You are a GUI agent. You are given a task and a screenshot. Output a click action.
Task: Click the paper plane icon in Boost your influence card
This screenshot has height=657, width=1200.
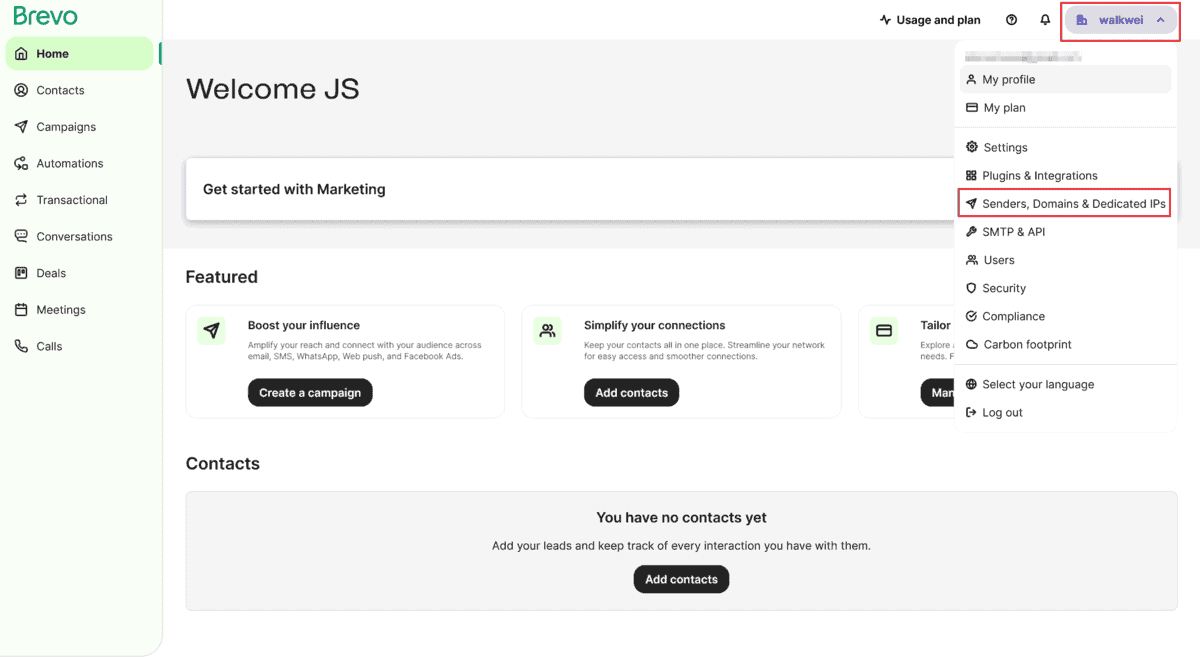(x=211, y=331)
